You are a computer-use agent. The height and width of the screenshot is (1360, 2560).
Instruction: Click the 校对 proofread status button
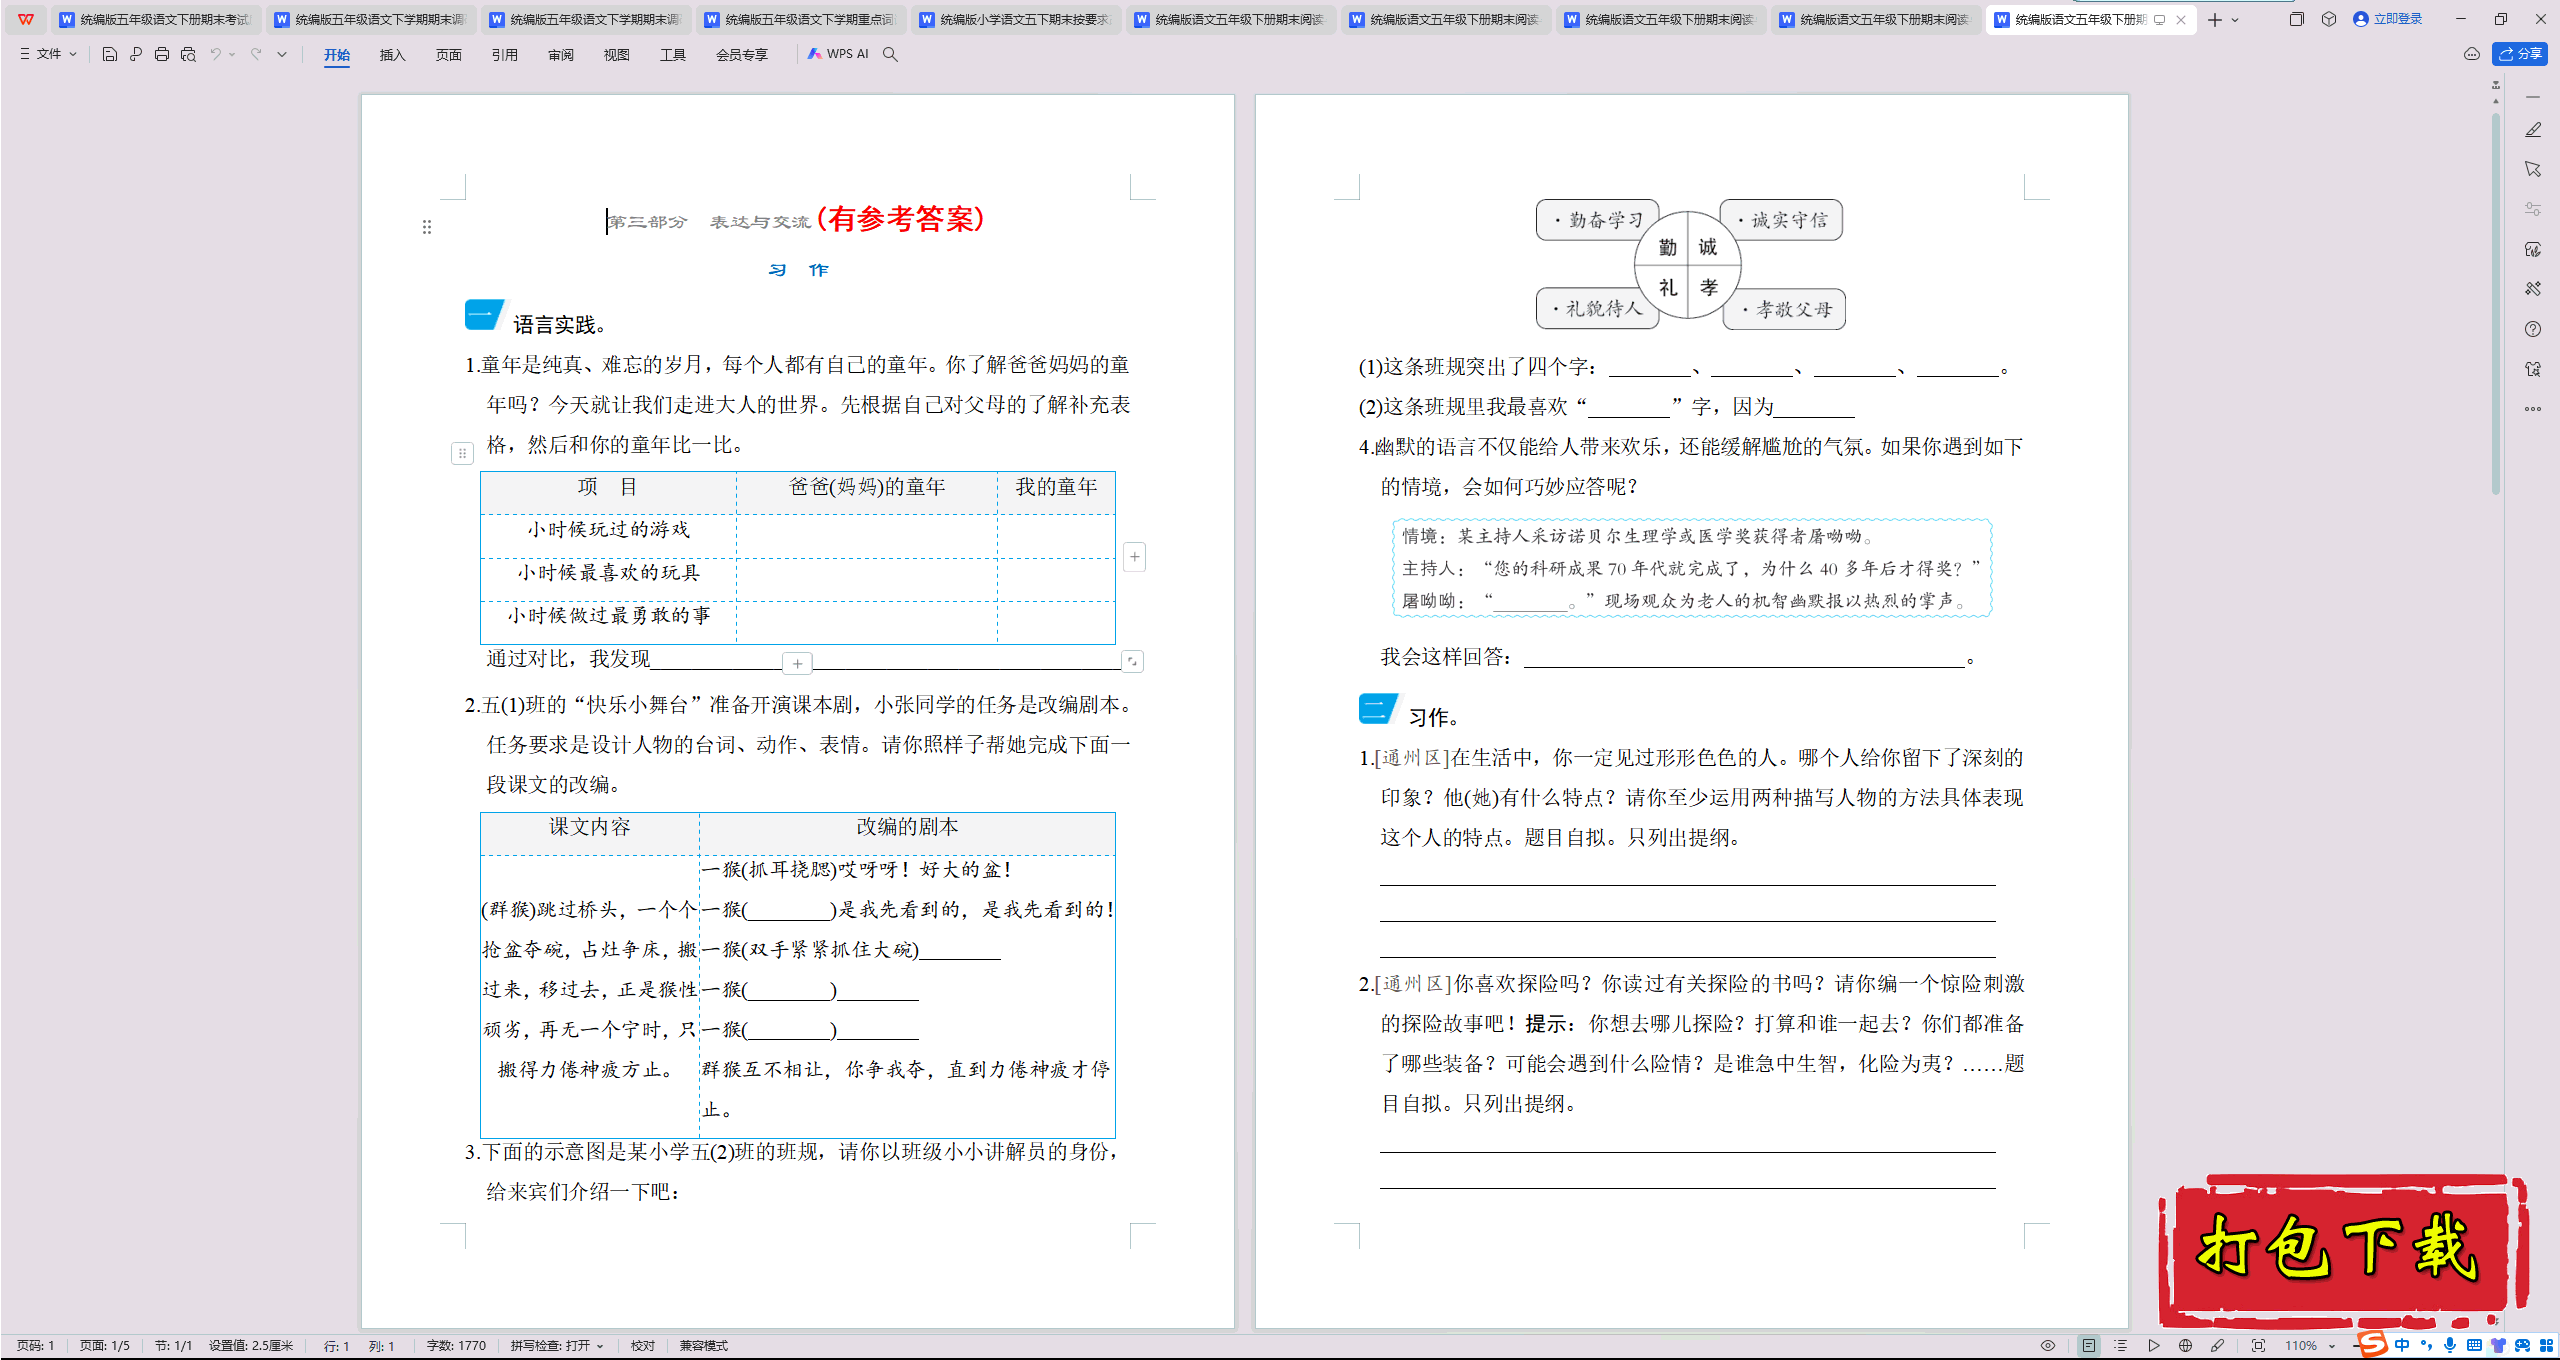(643, 1346)
